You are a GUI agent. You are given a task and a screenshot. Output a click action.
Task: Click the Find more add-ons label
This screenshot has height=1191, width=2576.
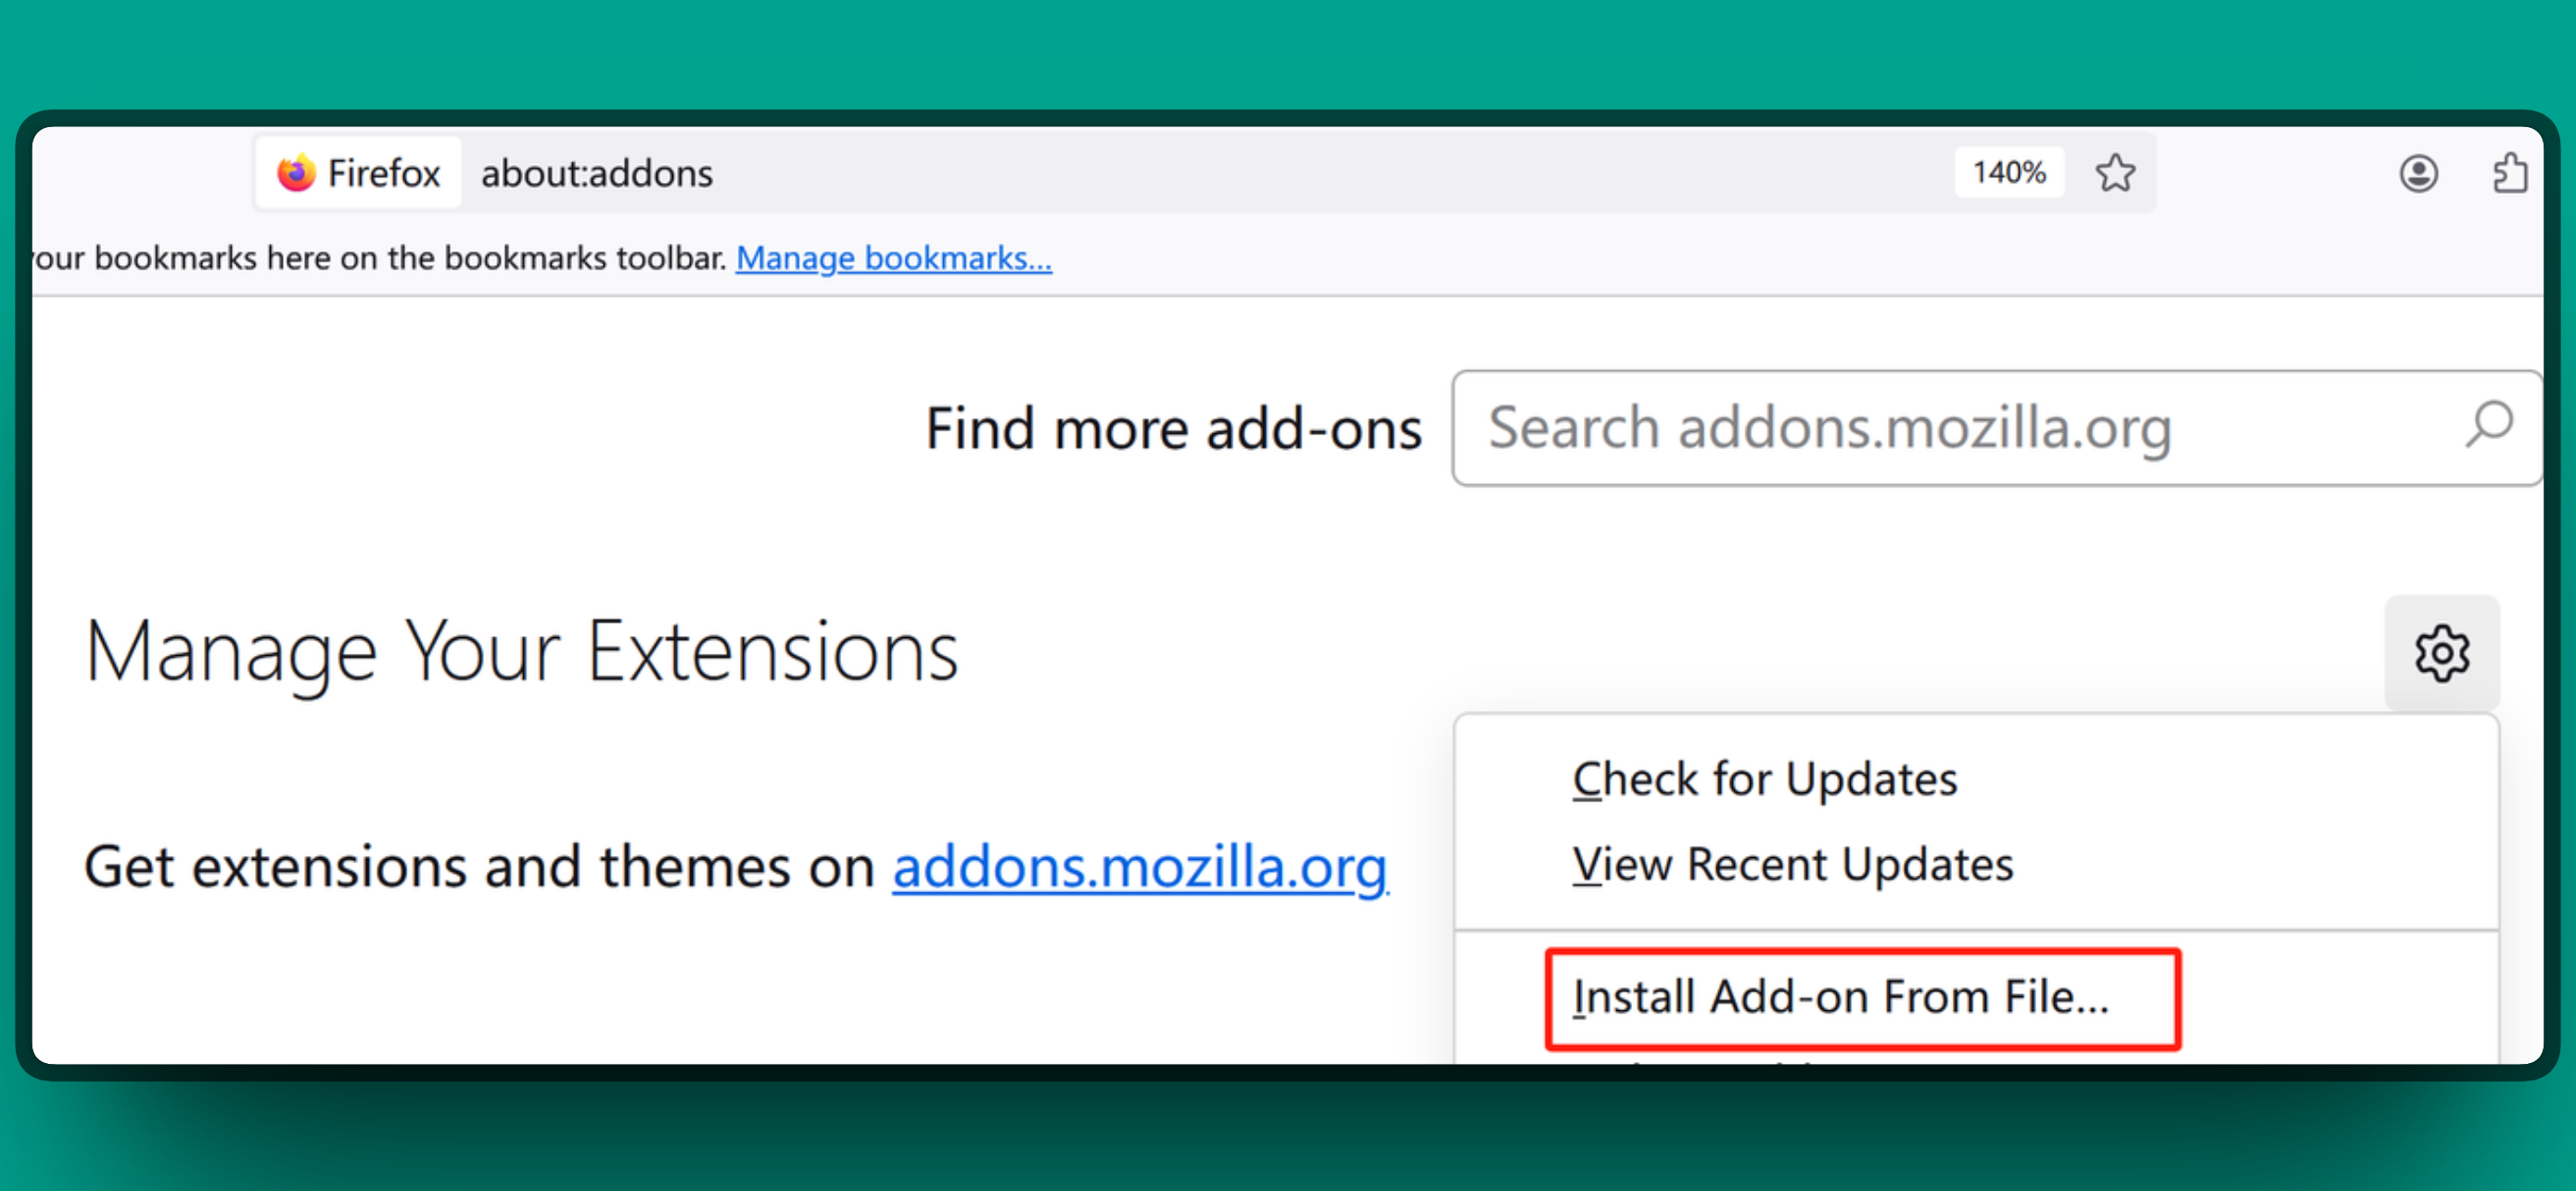(1172, 428)
